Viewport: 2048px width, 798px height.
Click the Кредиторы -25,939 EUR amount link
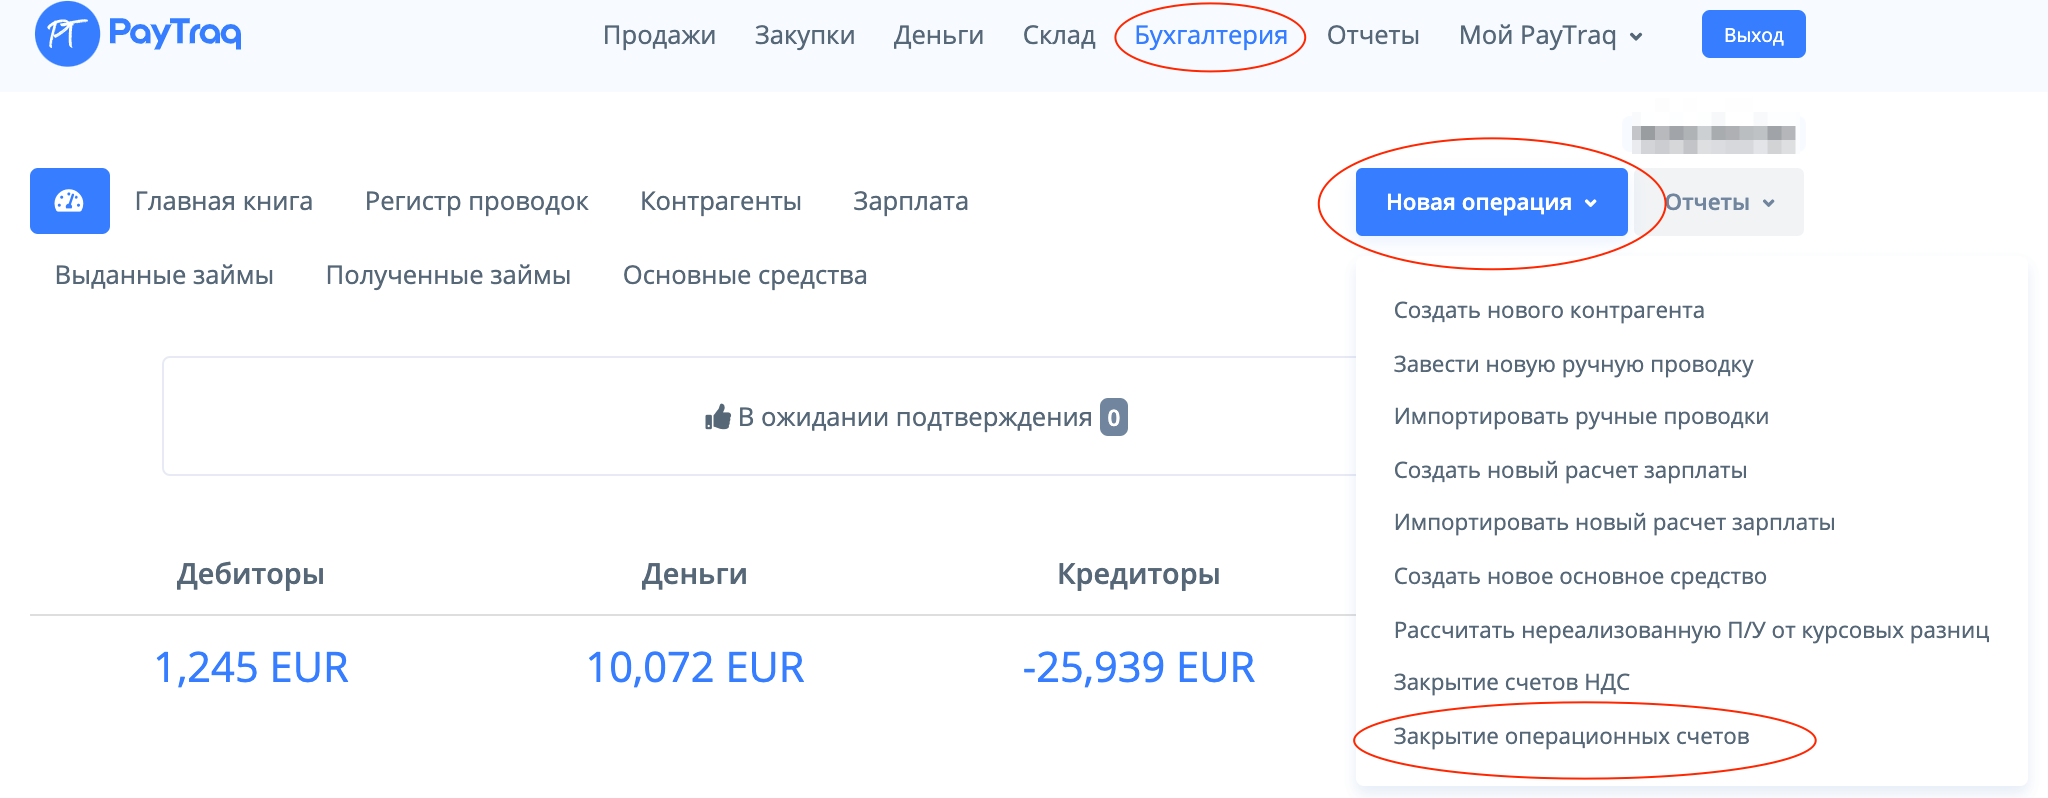[x=1138, y=667]
